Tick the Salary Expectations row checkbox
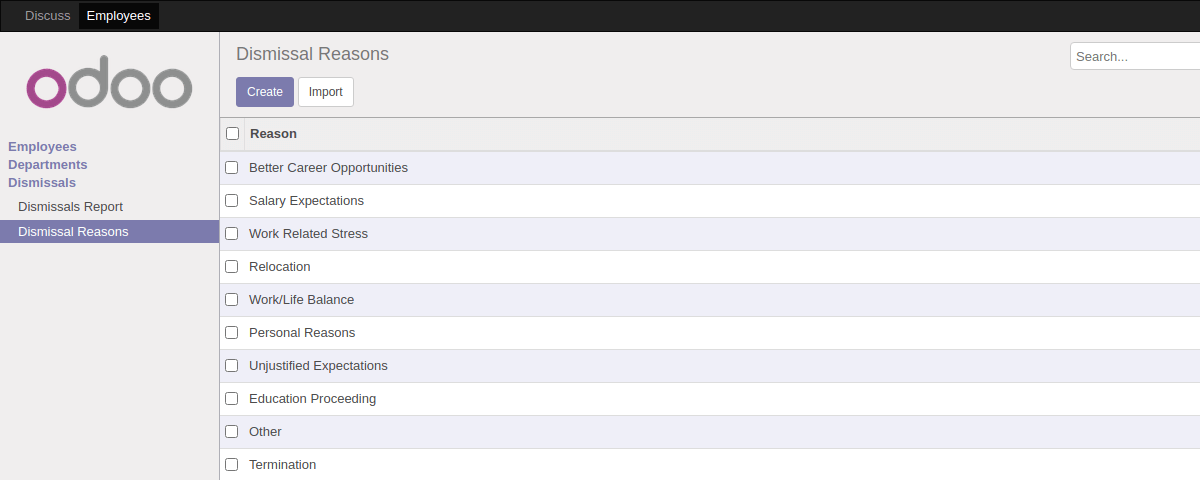This screenshot has width=1200, height=480. tap(232, 201)
